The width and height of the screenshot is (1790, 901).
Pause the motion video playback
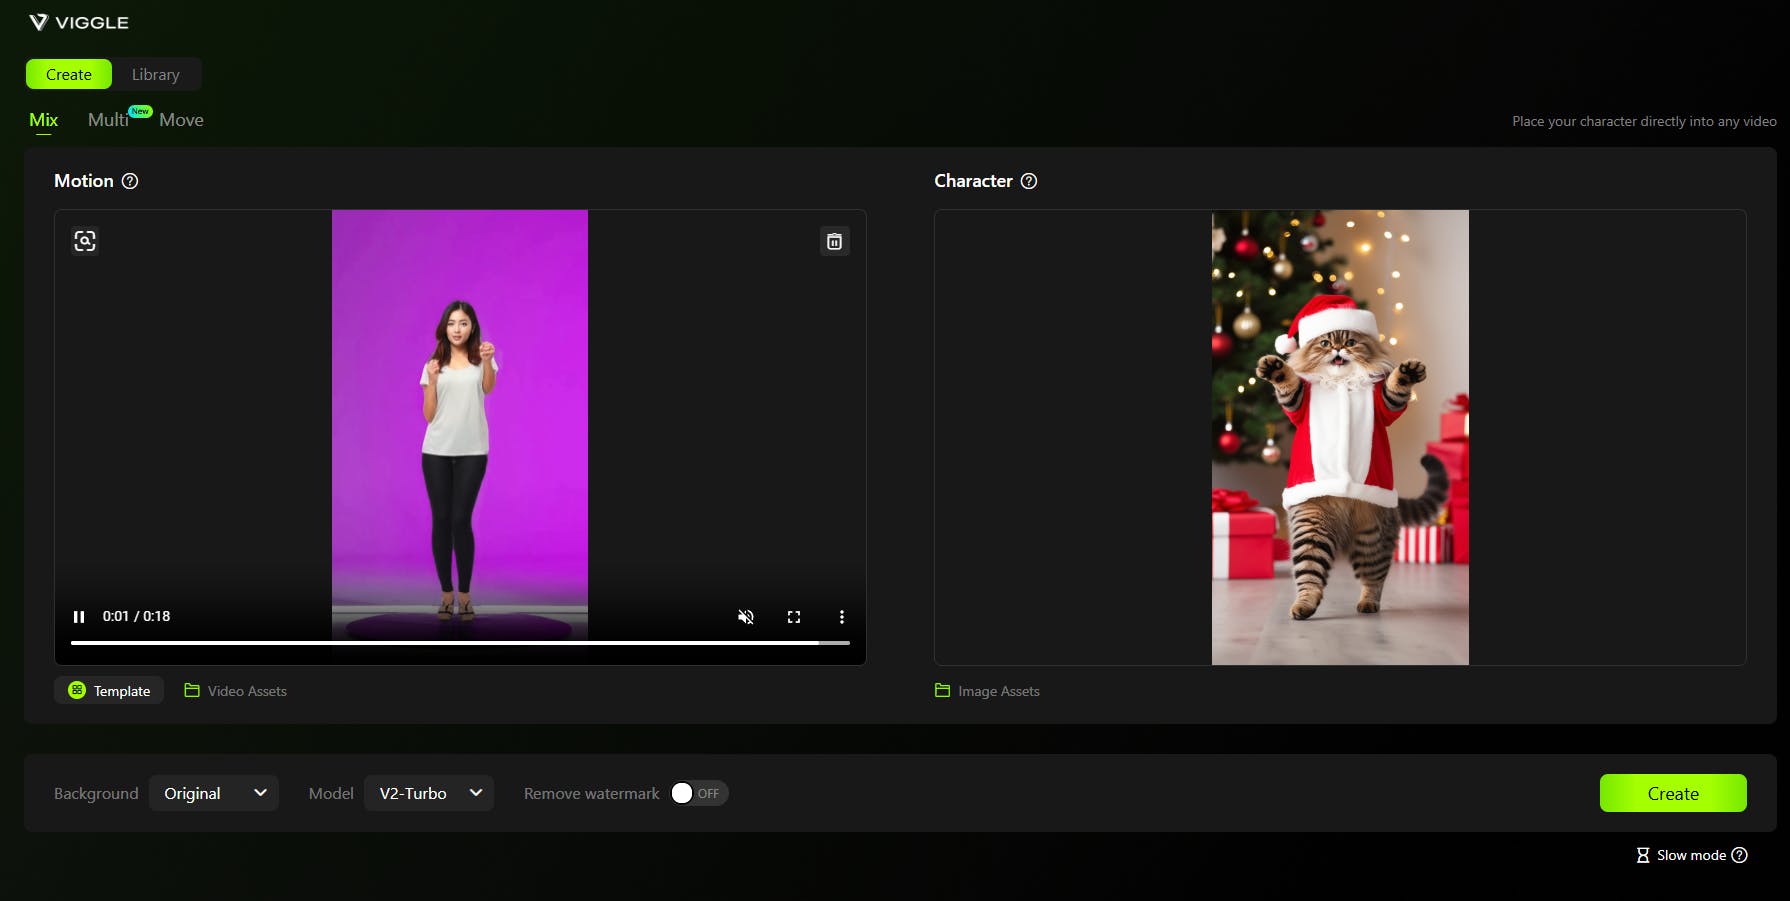coord(79,617)
